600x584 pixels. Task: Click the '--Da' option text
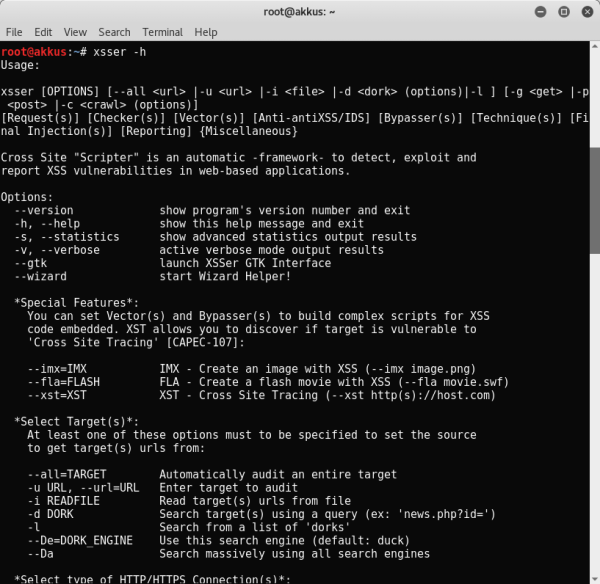tap(41, 554)
